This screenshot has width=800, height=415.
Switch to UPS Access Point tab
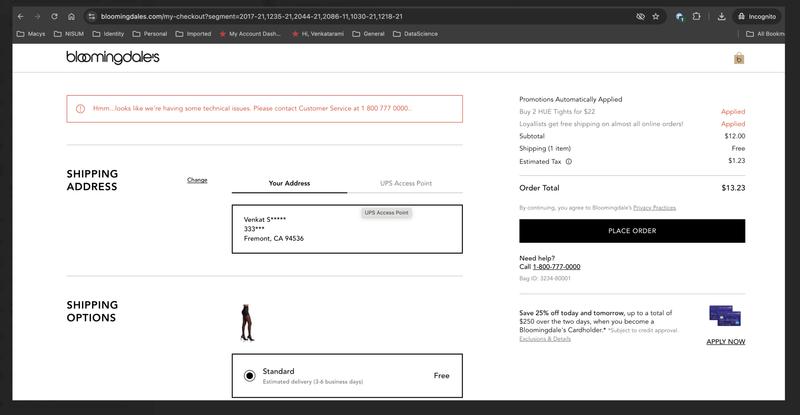point(406,183)
